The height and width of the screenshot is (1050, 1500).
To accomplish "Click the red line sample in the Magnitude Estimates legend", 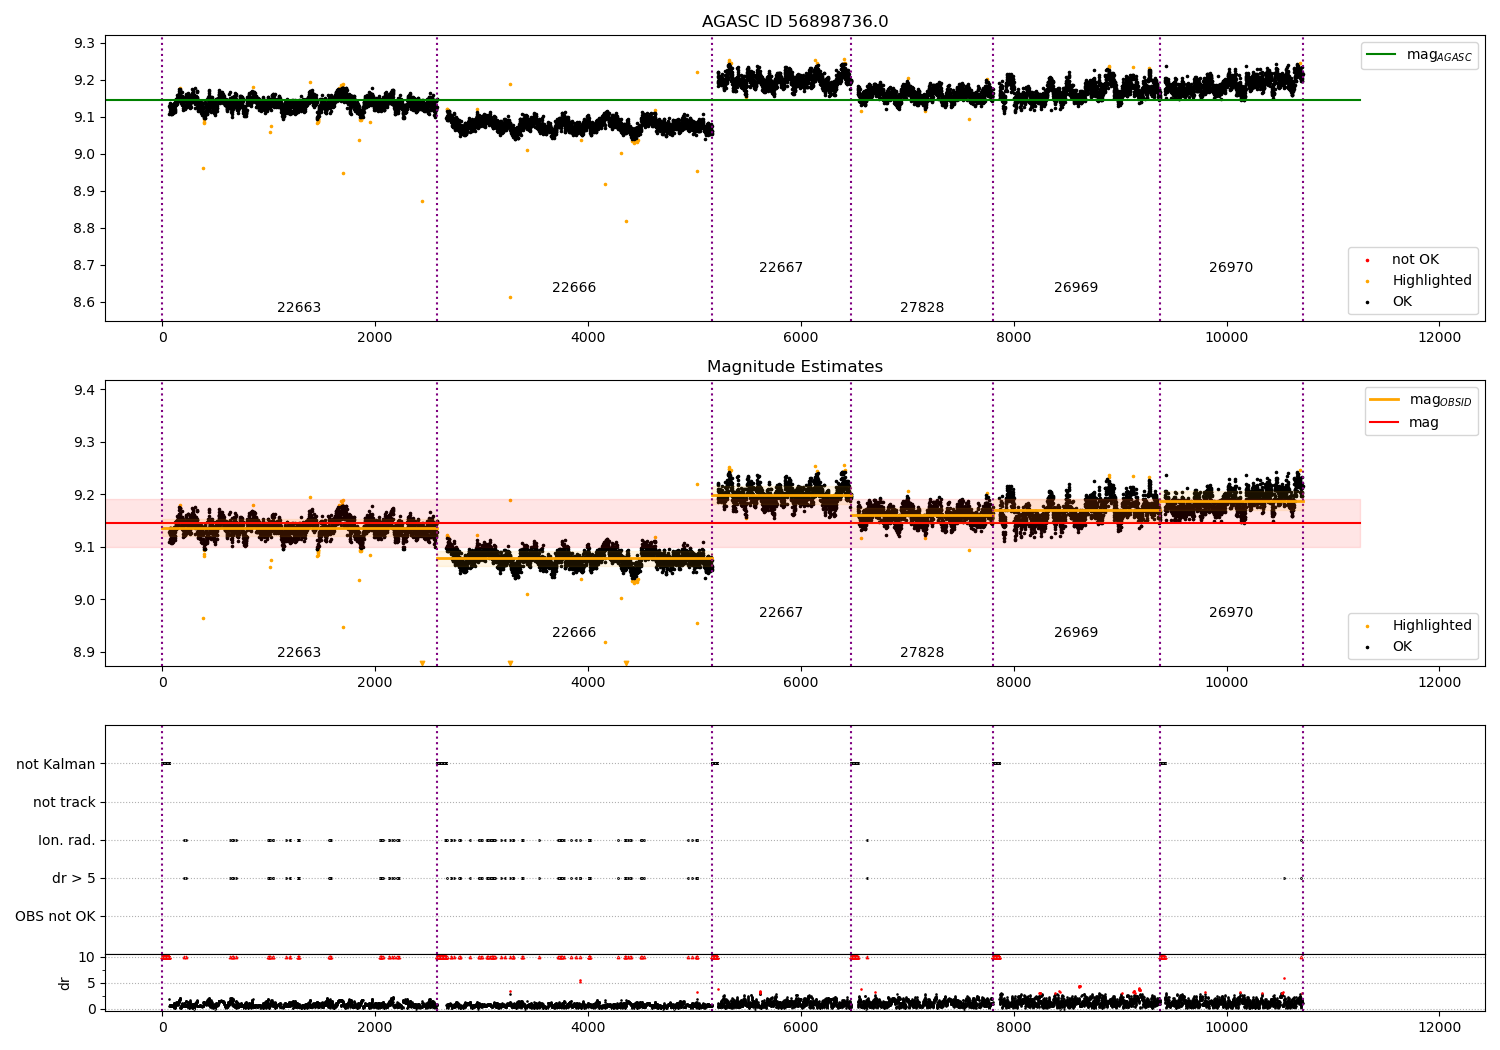I will [x=1384, y=423].
